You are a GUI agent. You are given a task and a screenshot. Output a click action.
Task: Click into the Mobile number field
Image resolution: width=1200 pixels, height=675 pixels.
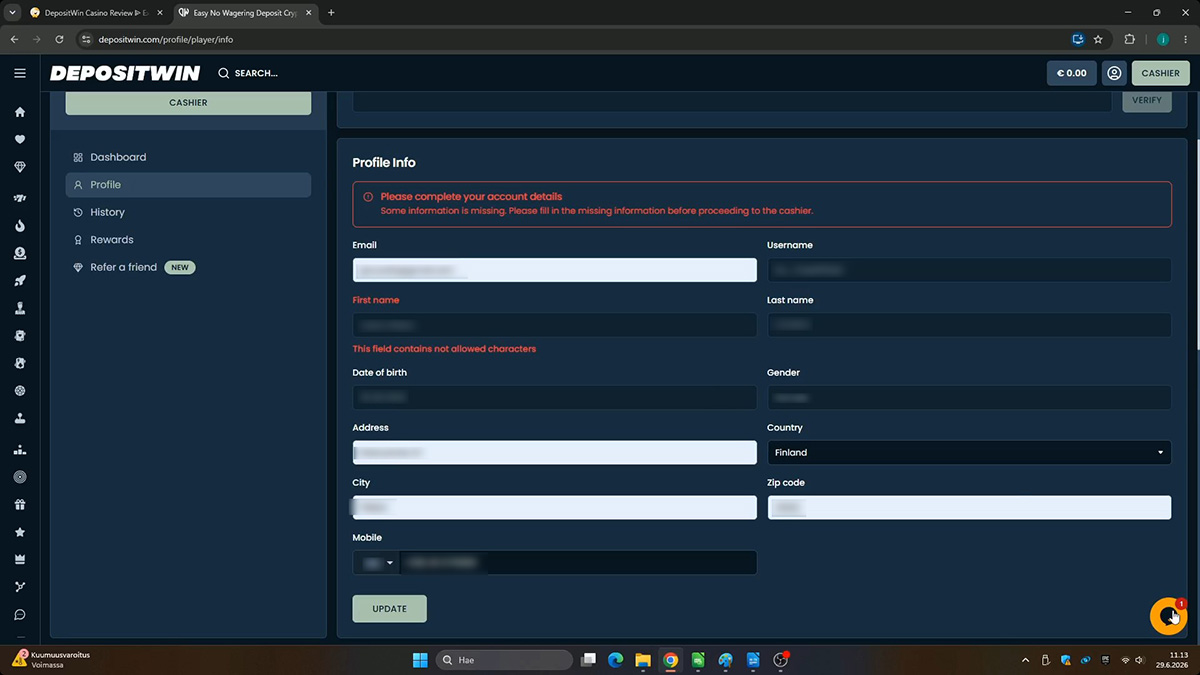[x=578, y=563]
